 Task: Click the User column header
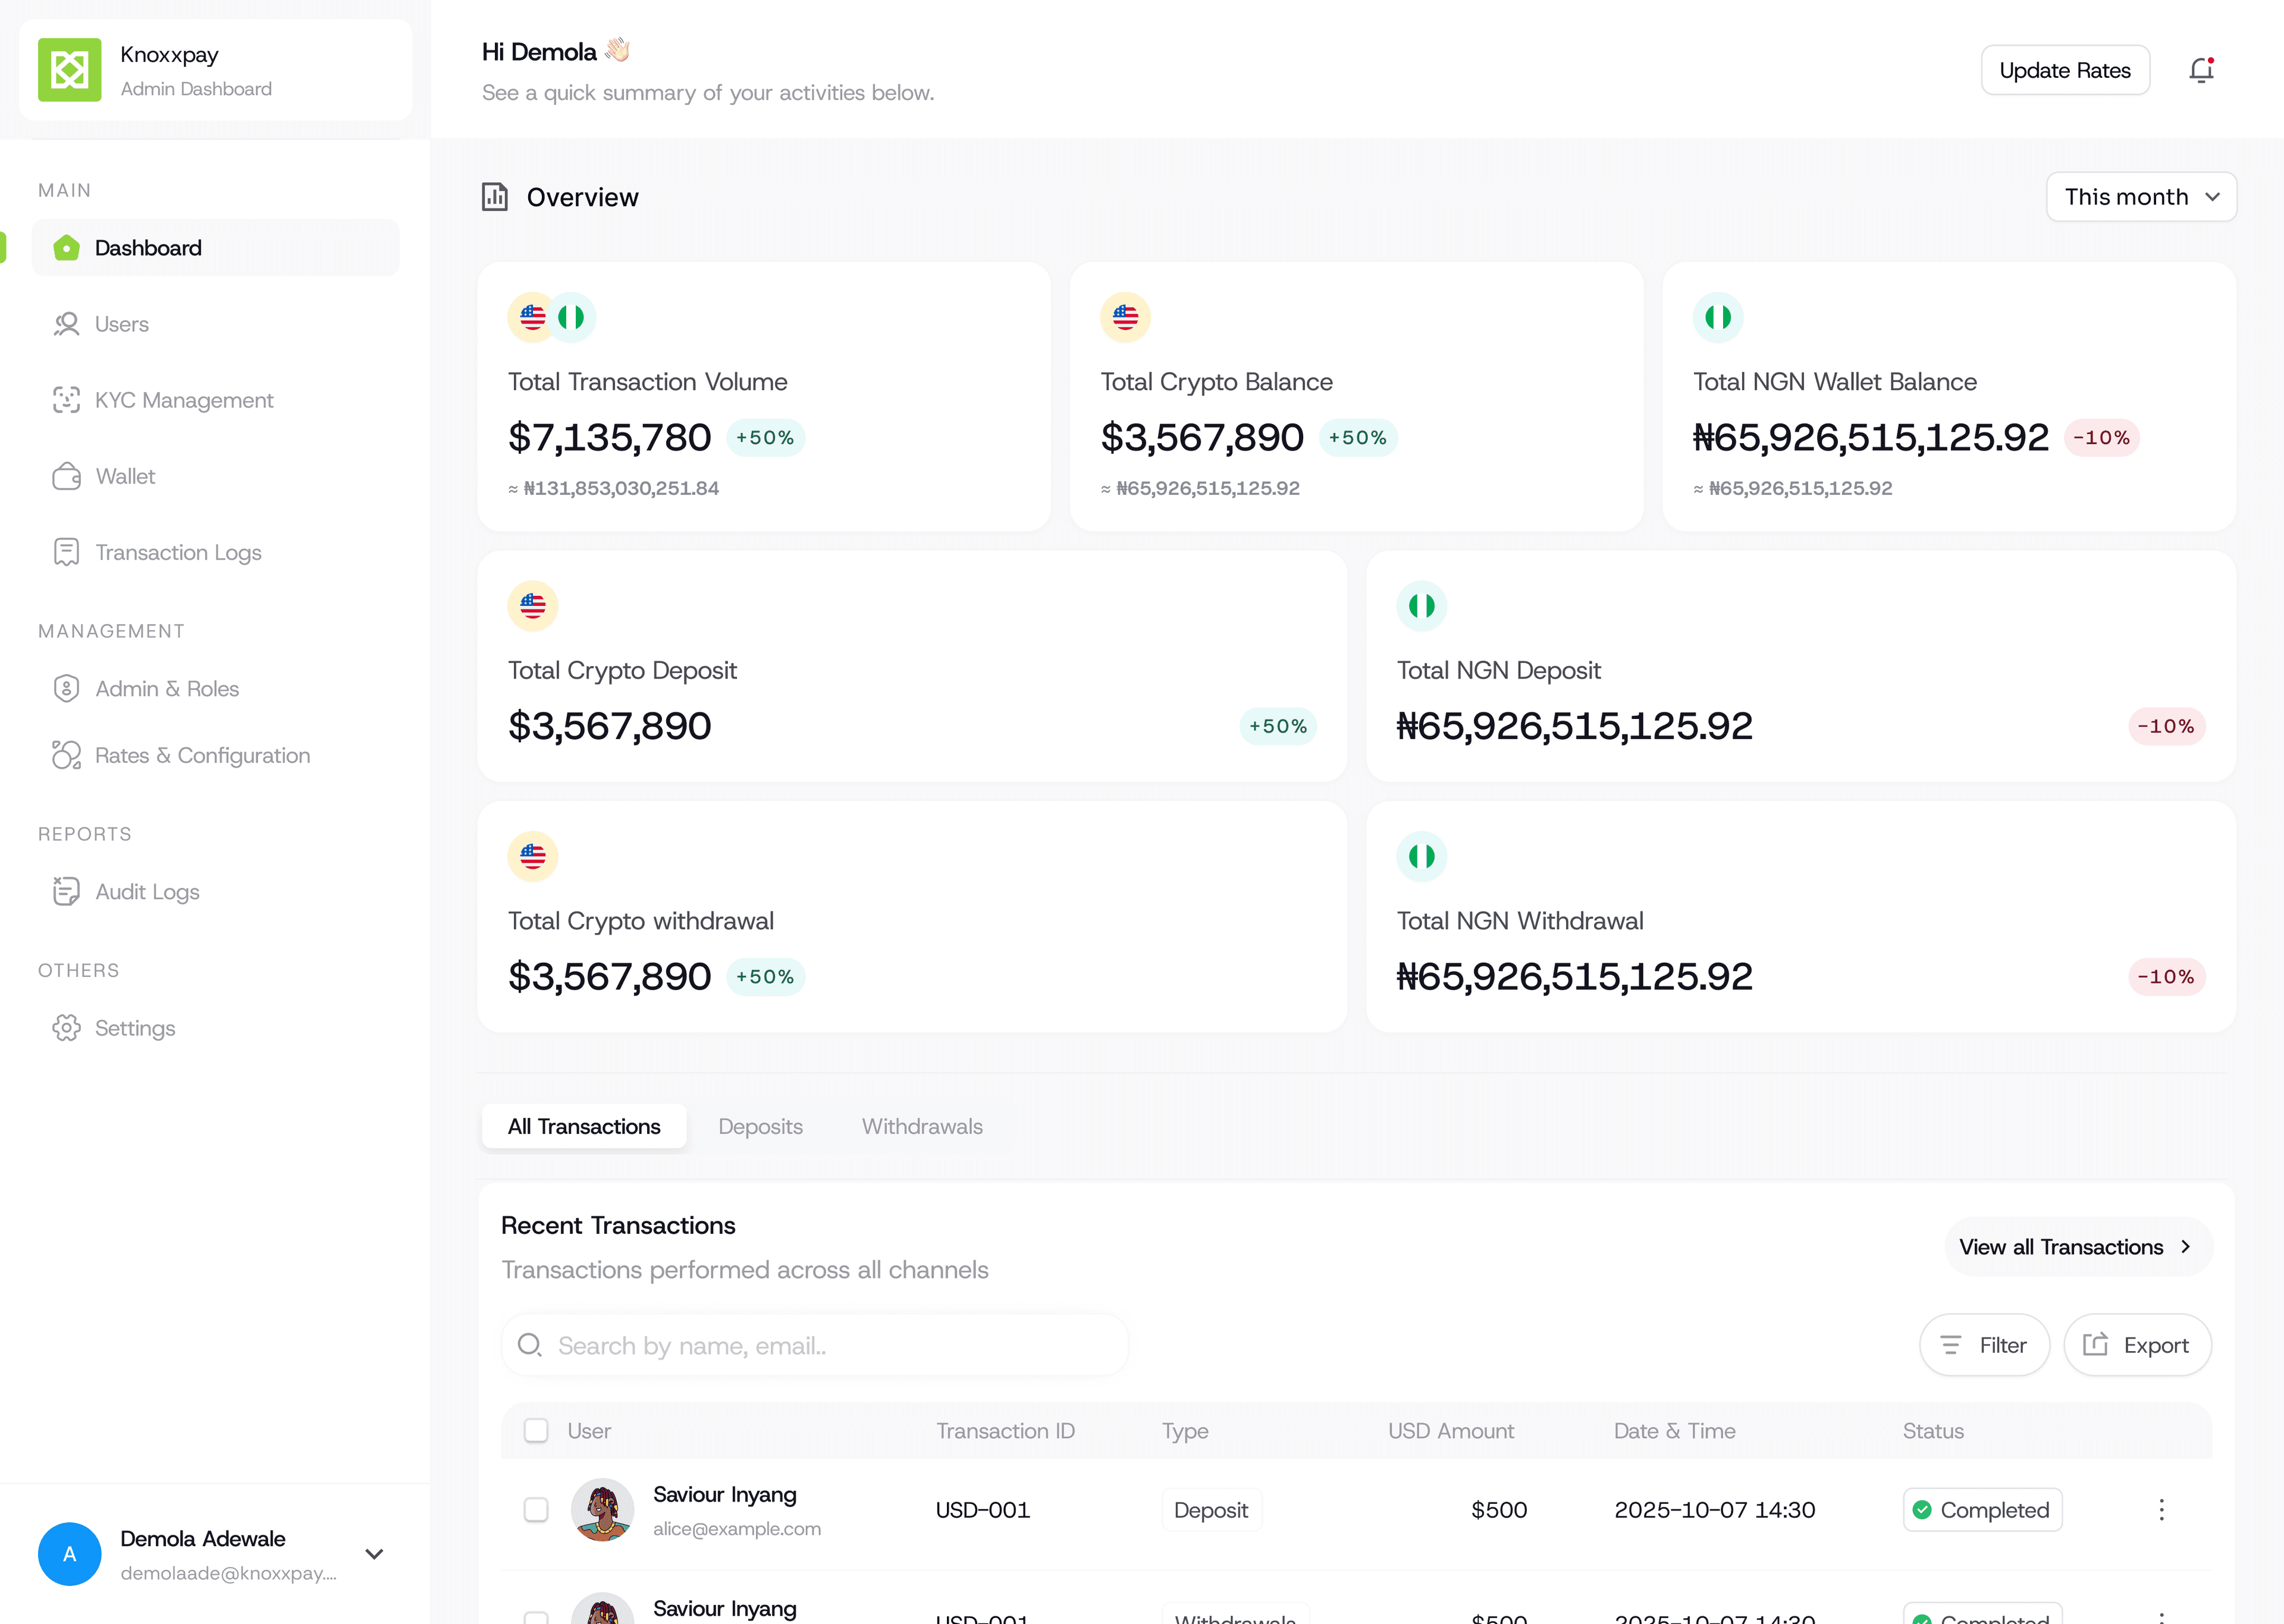(589, 1431)
